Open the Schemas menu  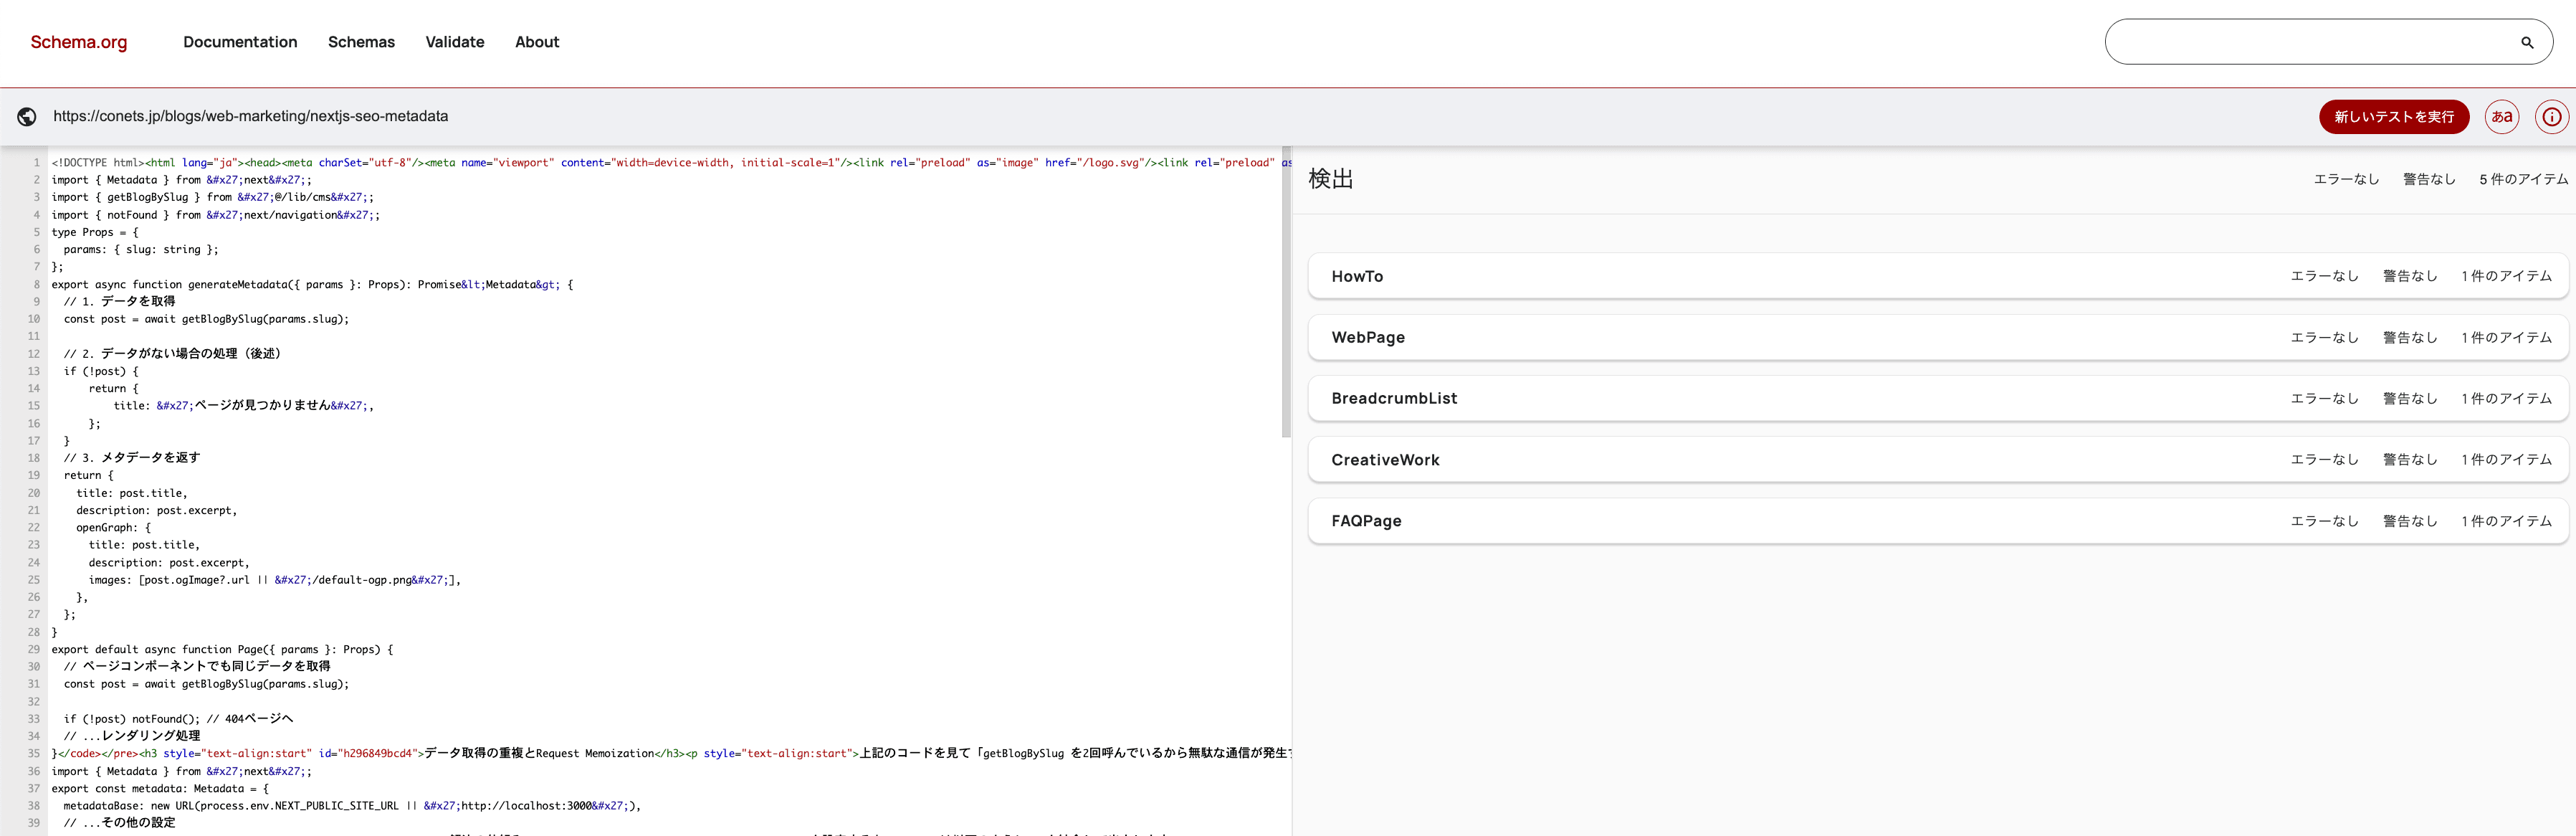pos(361,42)
